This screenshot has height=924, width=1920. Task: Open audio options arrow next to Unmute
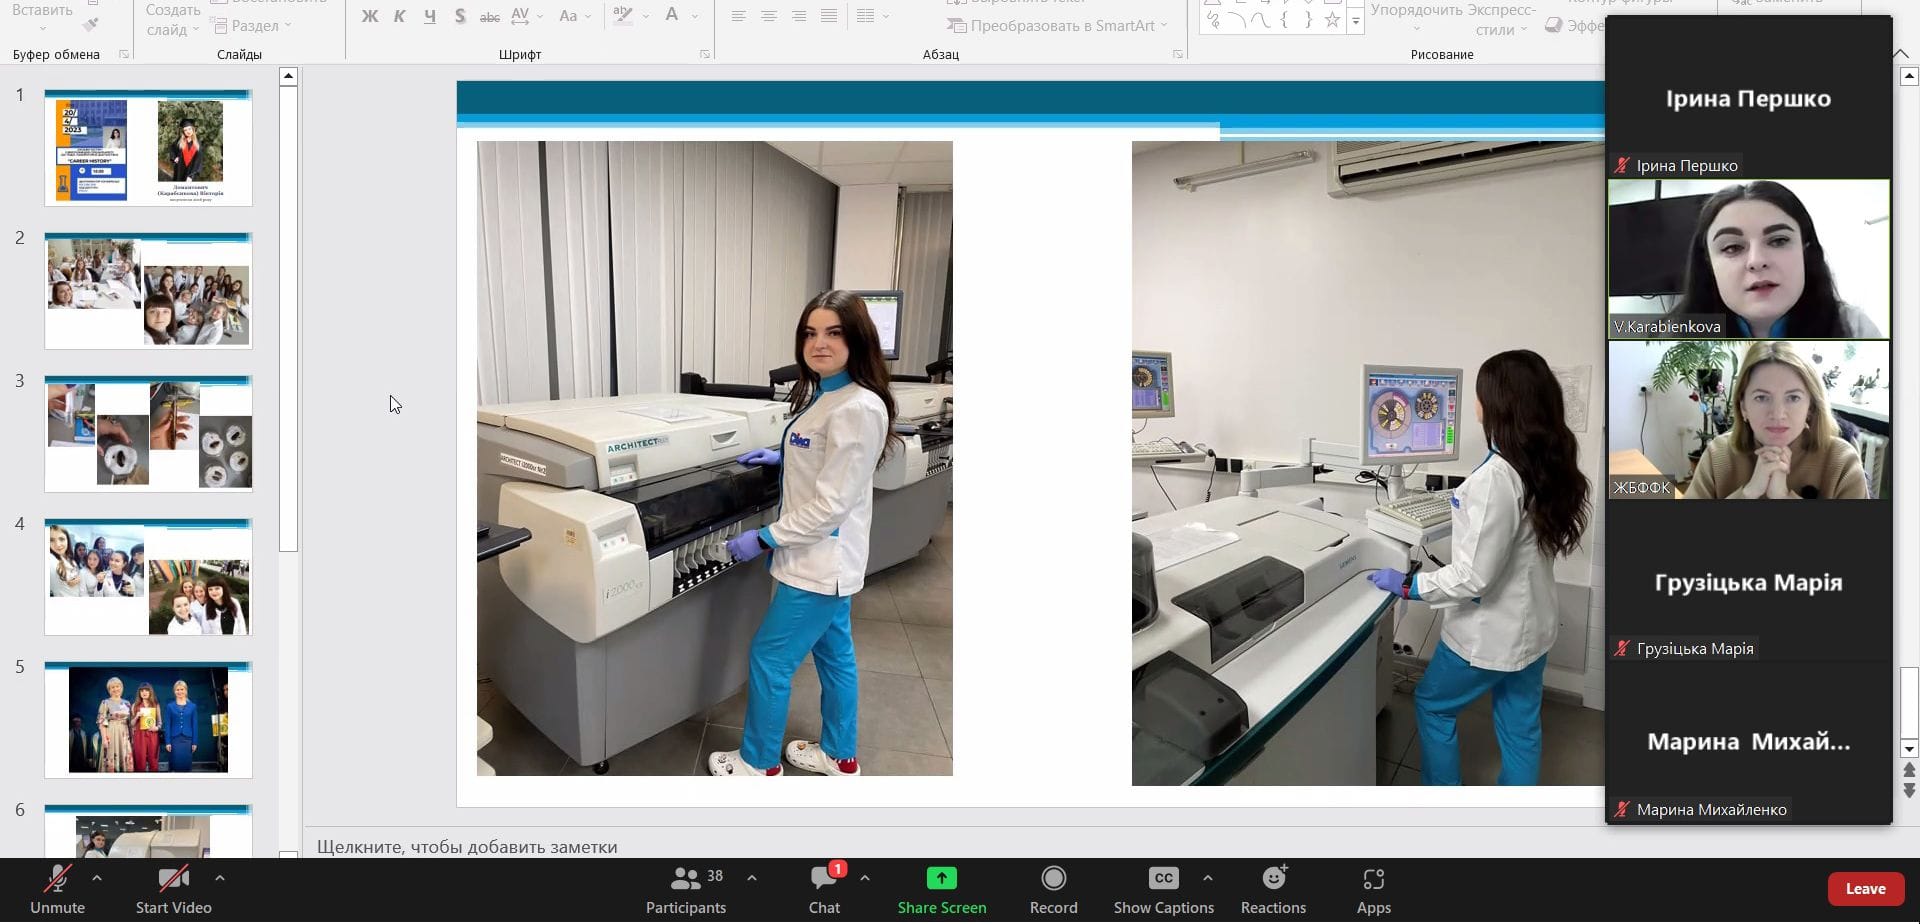[x=97, y=878]
